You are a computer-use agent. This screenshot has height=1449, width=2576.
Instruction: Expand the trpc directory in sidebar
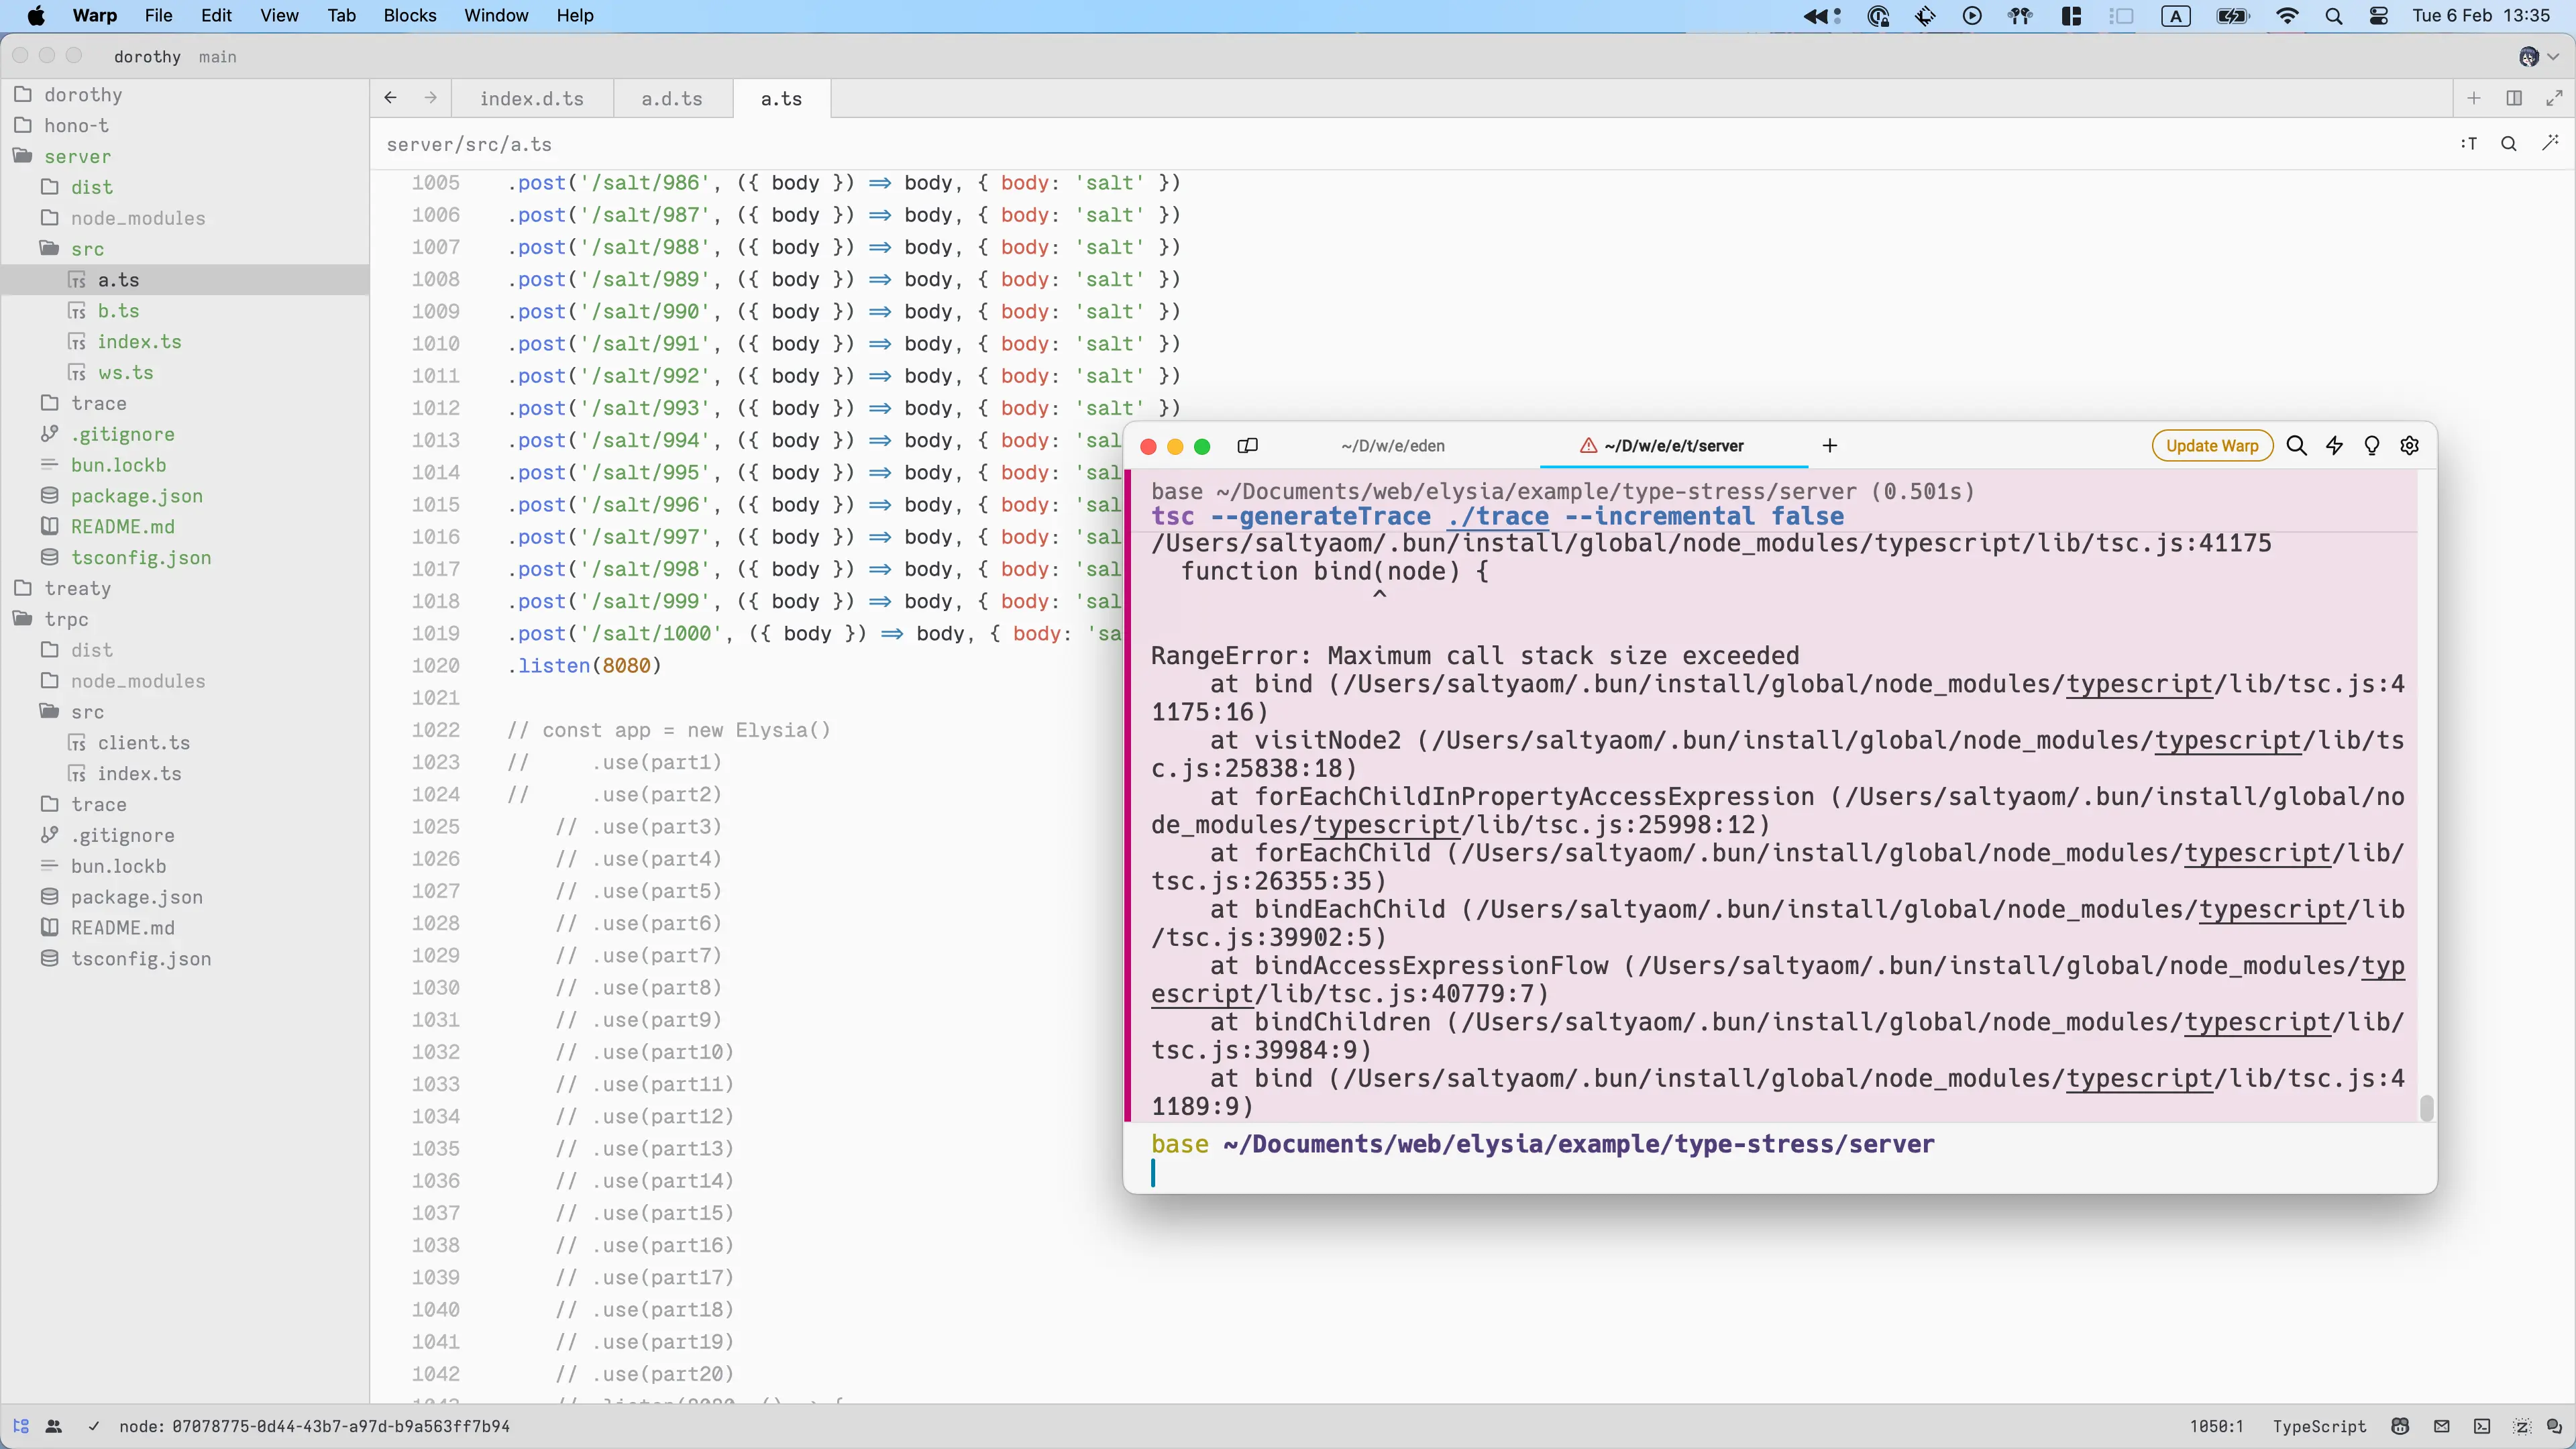[x=66, y=619]
